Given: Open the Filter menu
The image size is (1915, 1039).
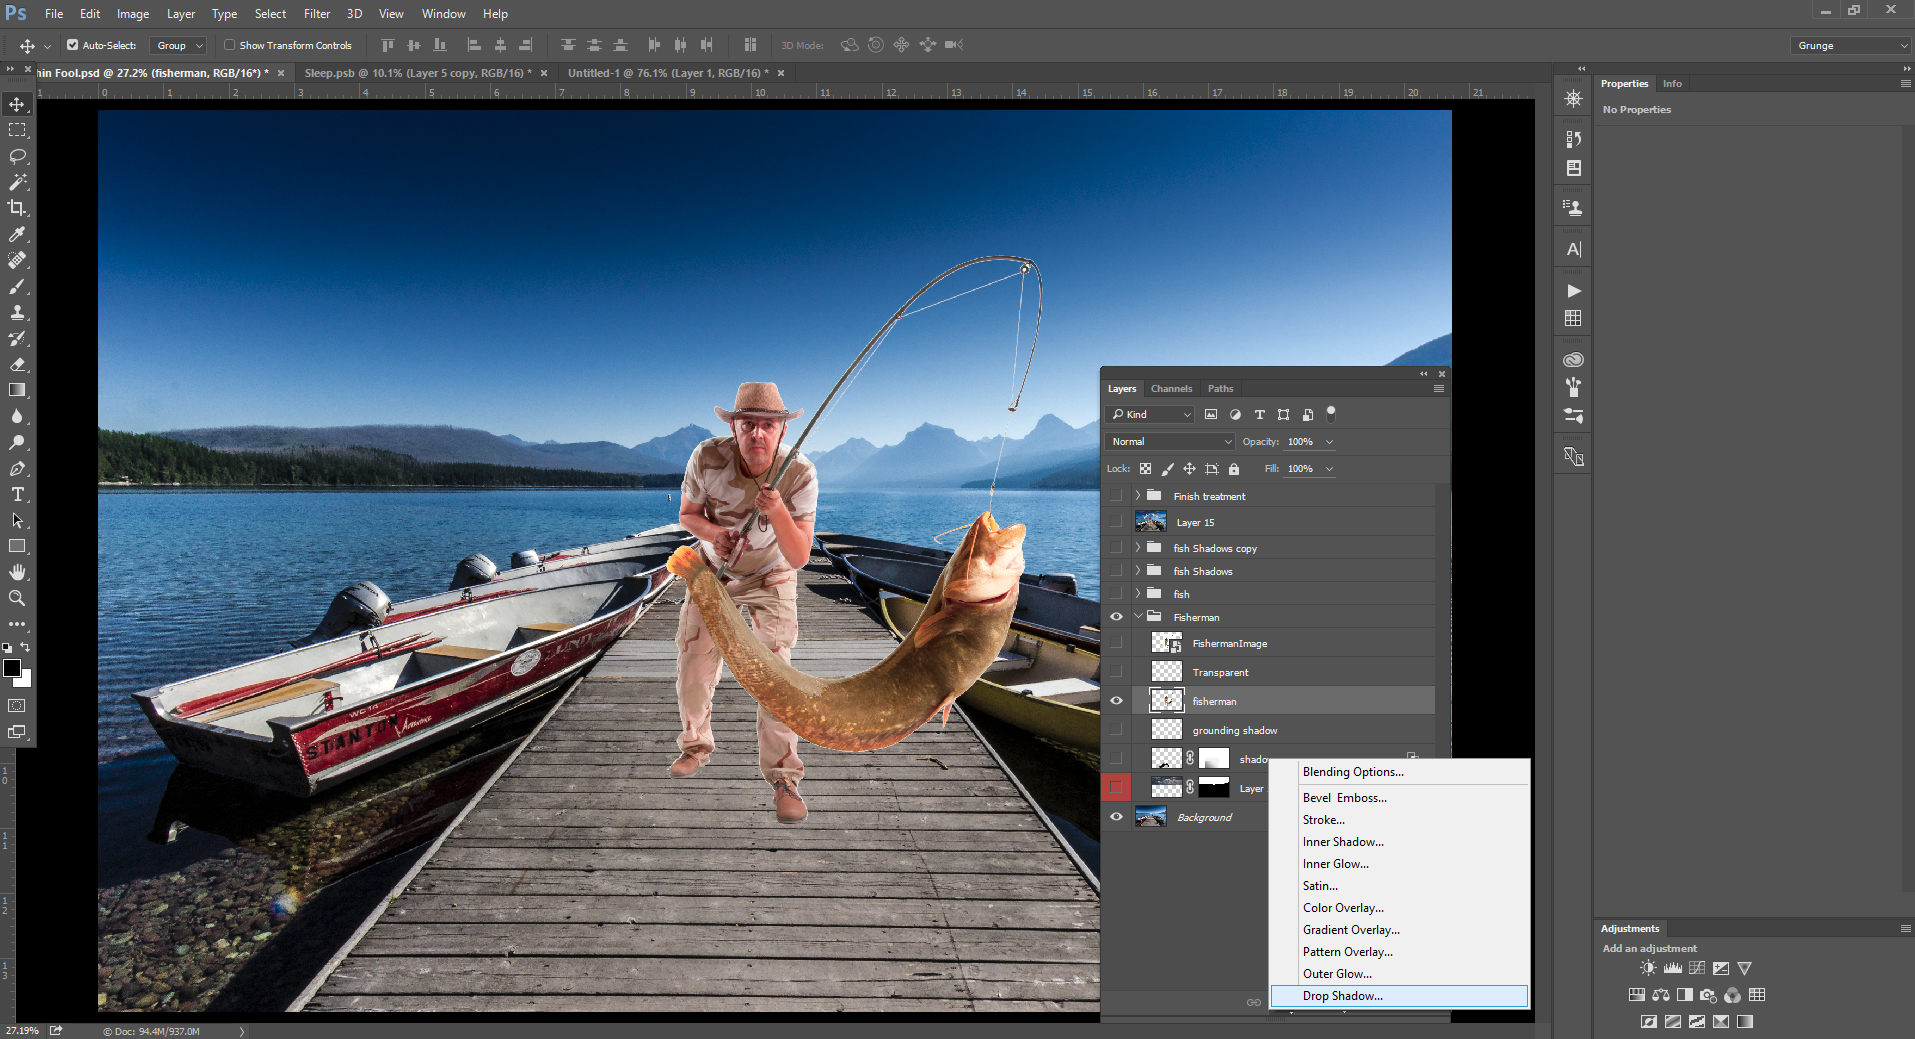Looking at the screenshot, I should (x=317, y=14).
